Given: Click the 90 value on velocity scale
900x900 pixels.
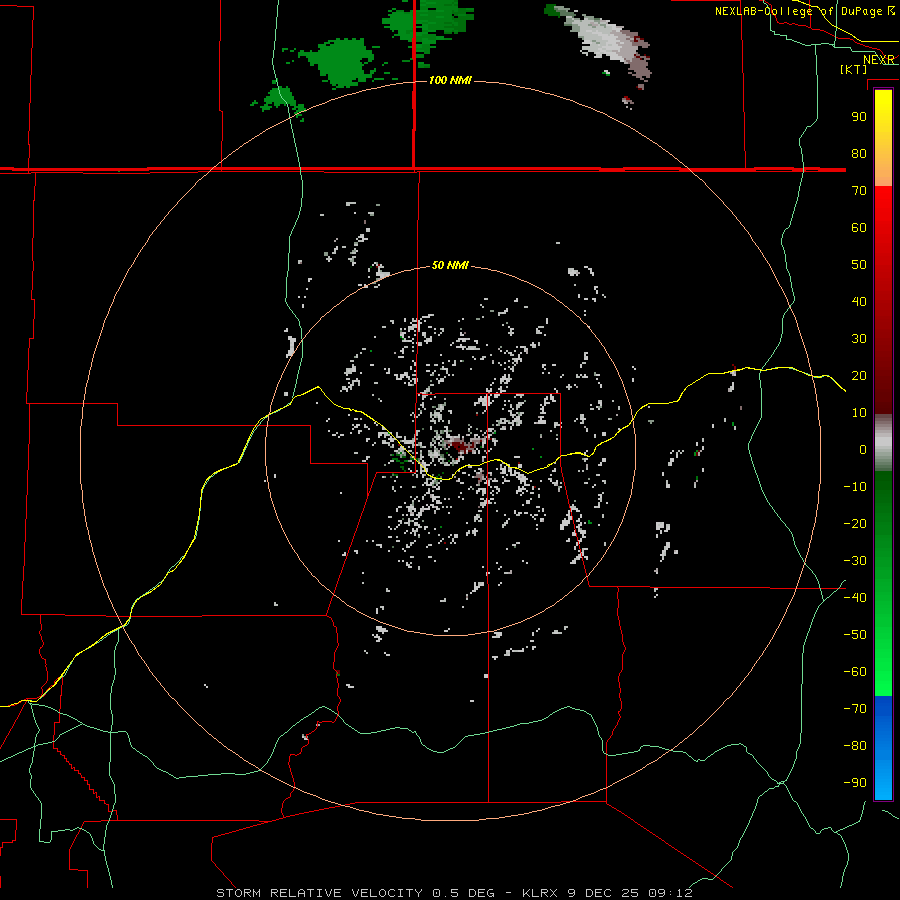Looking at the screenshot, I should 859,117.
